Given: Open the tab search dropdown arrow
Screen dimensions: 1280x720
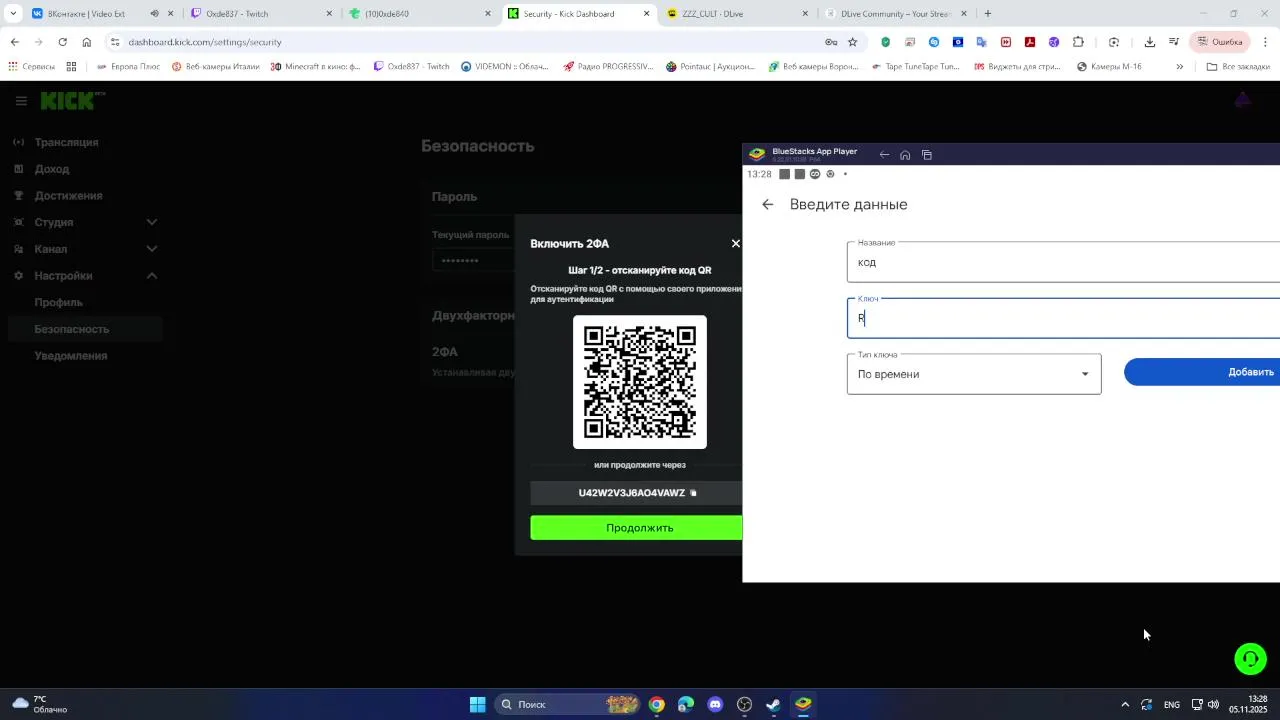Looking at the screenshot, I should [x=13, y=14].
